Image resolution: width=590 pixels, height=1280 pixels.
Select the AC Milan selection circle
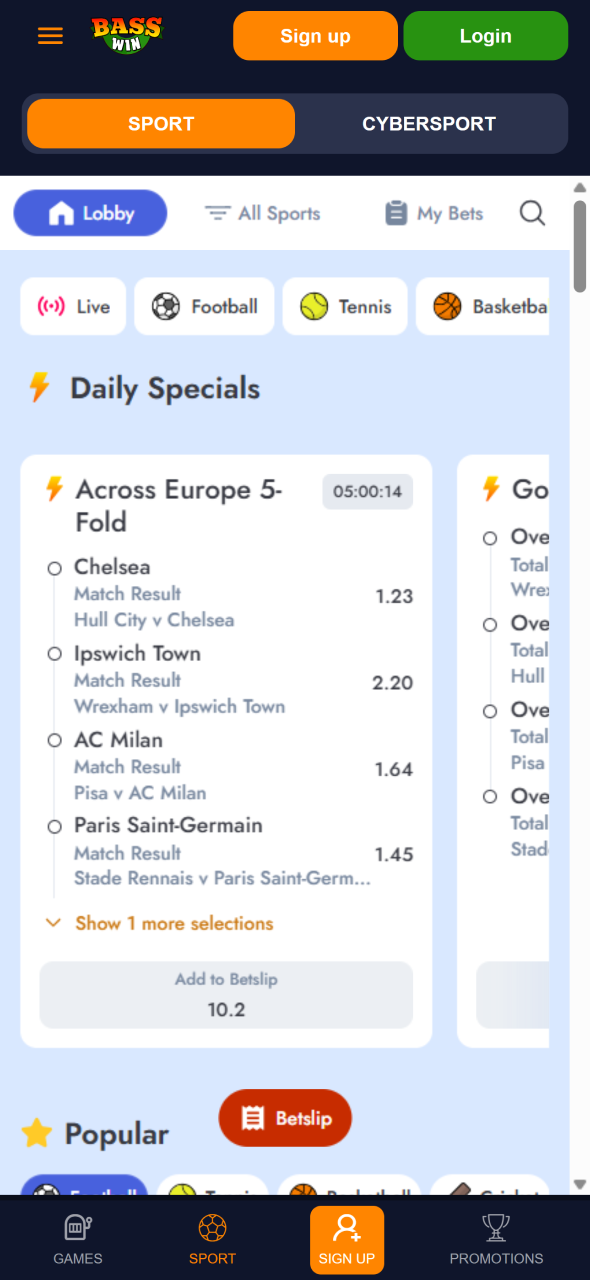tap(55, 741)
